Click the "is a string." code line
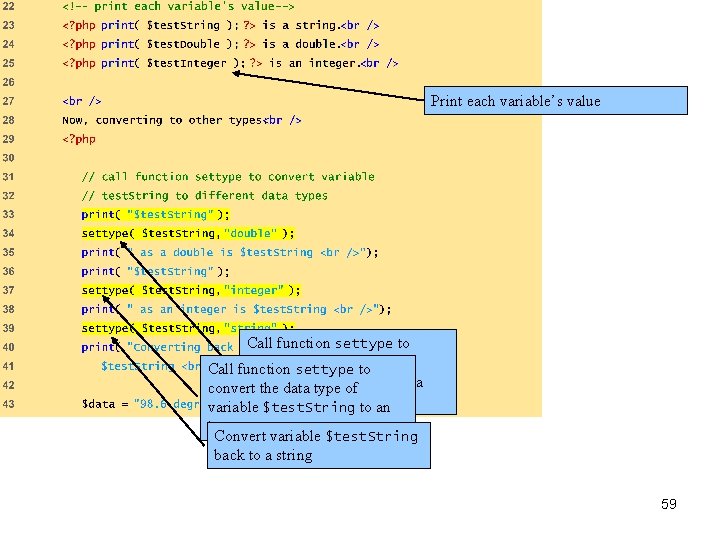720x540 pixels. [x=221, y=25]
